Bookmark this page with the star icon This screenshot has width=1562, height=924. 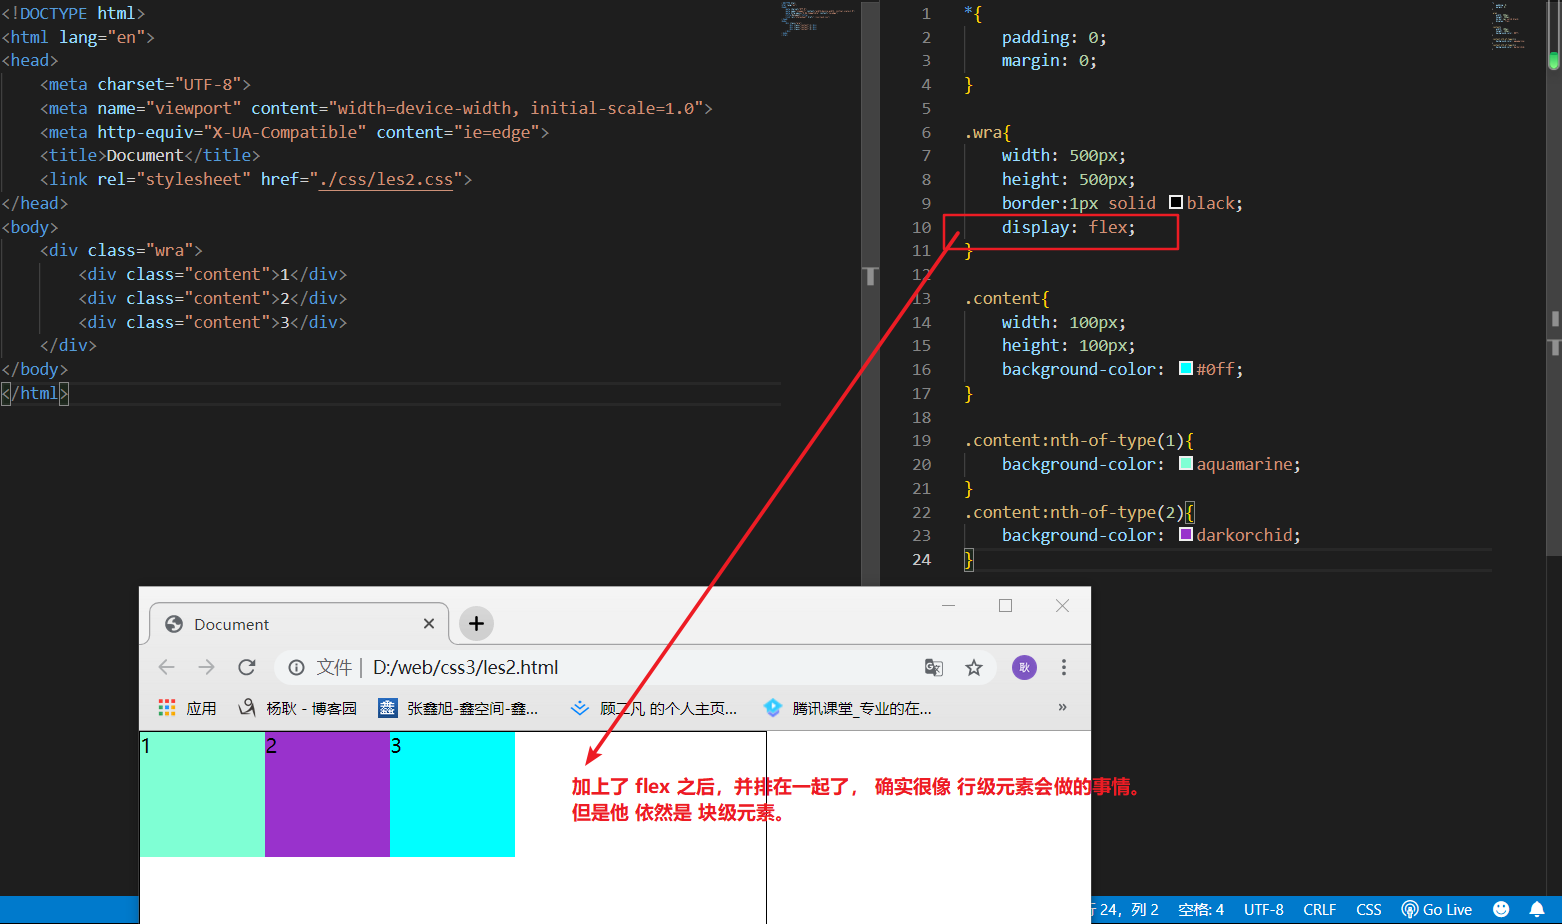pos(973,668)
